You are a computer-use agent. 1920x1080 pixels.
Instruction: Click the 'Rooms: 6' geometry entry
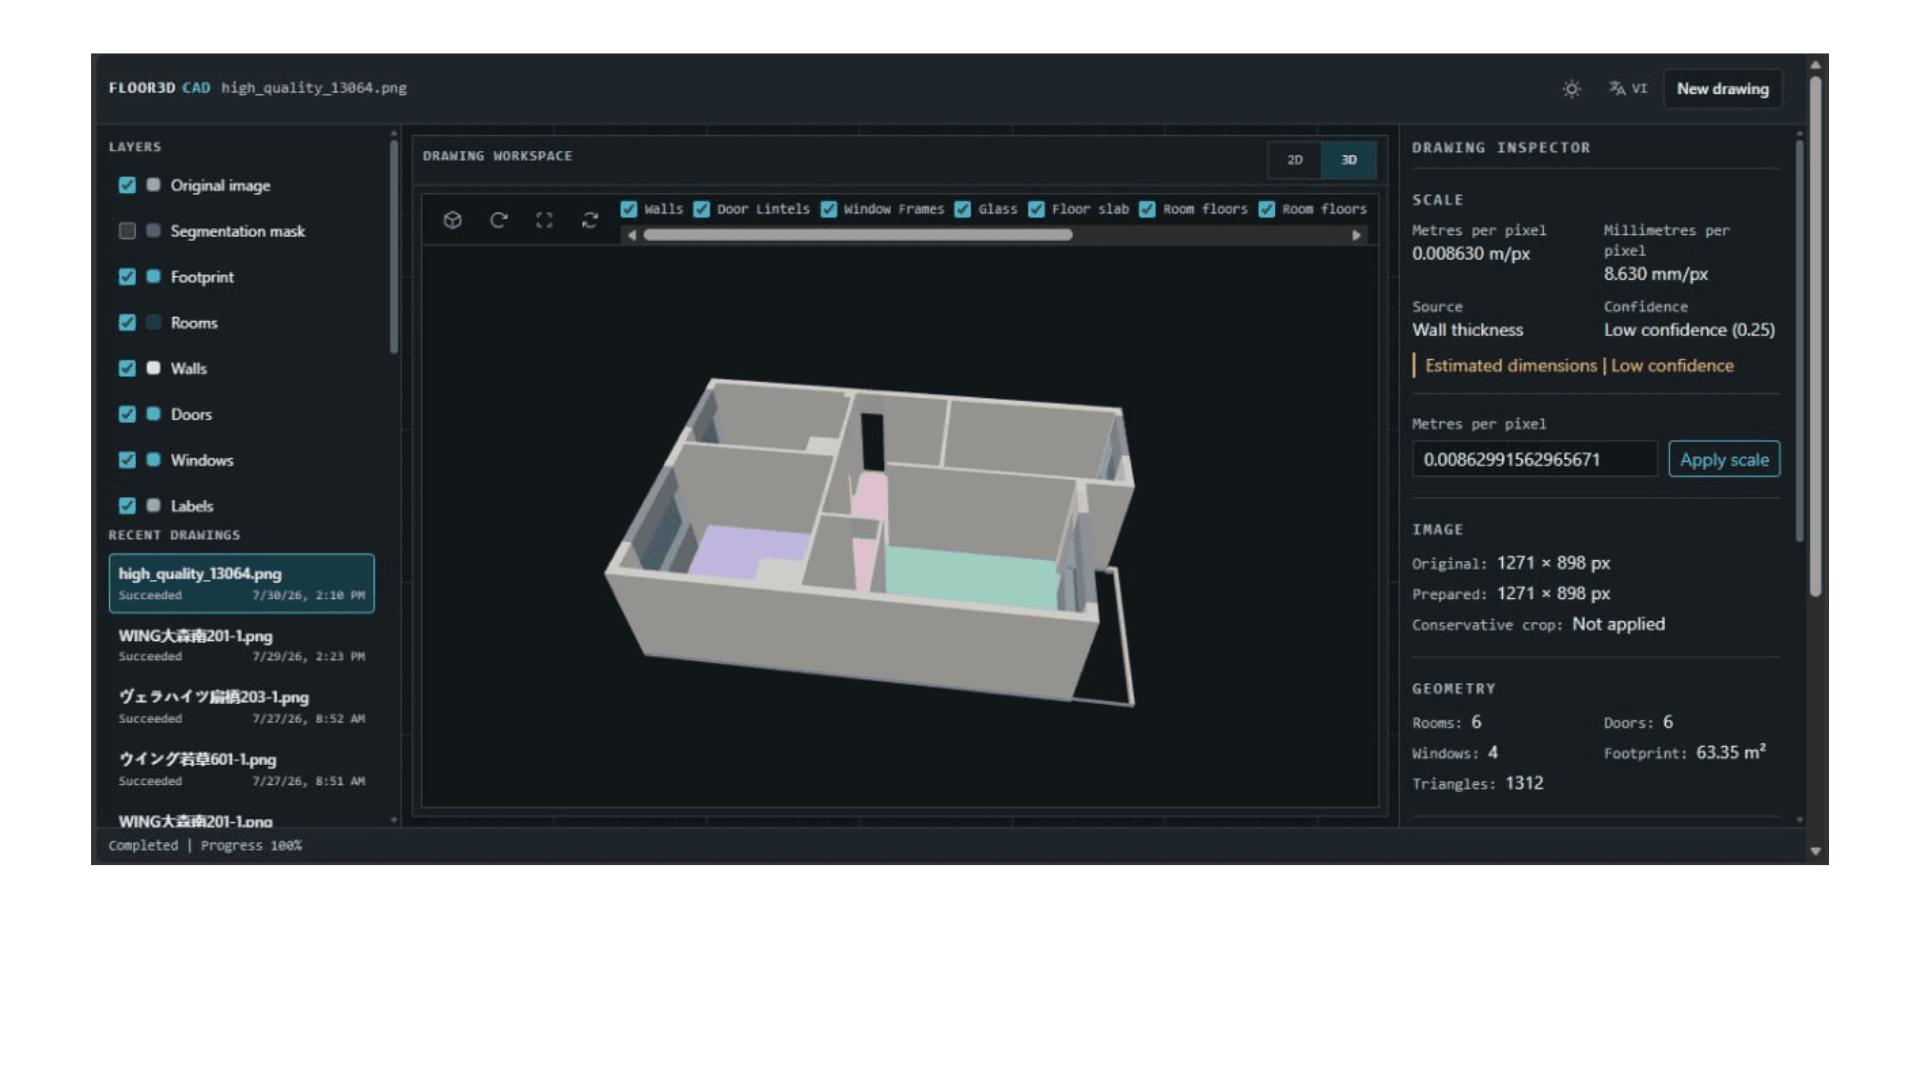[x=1446, y=722]
